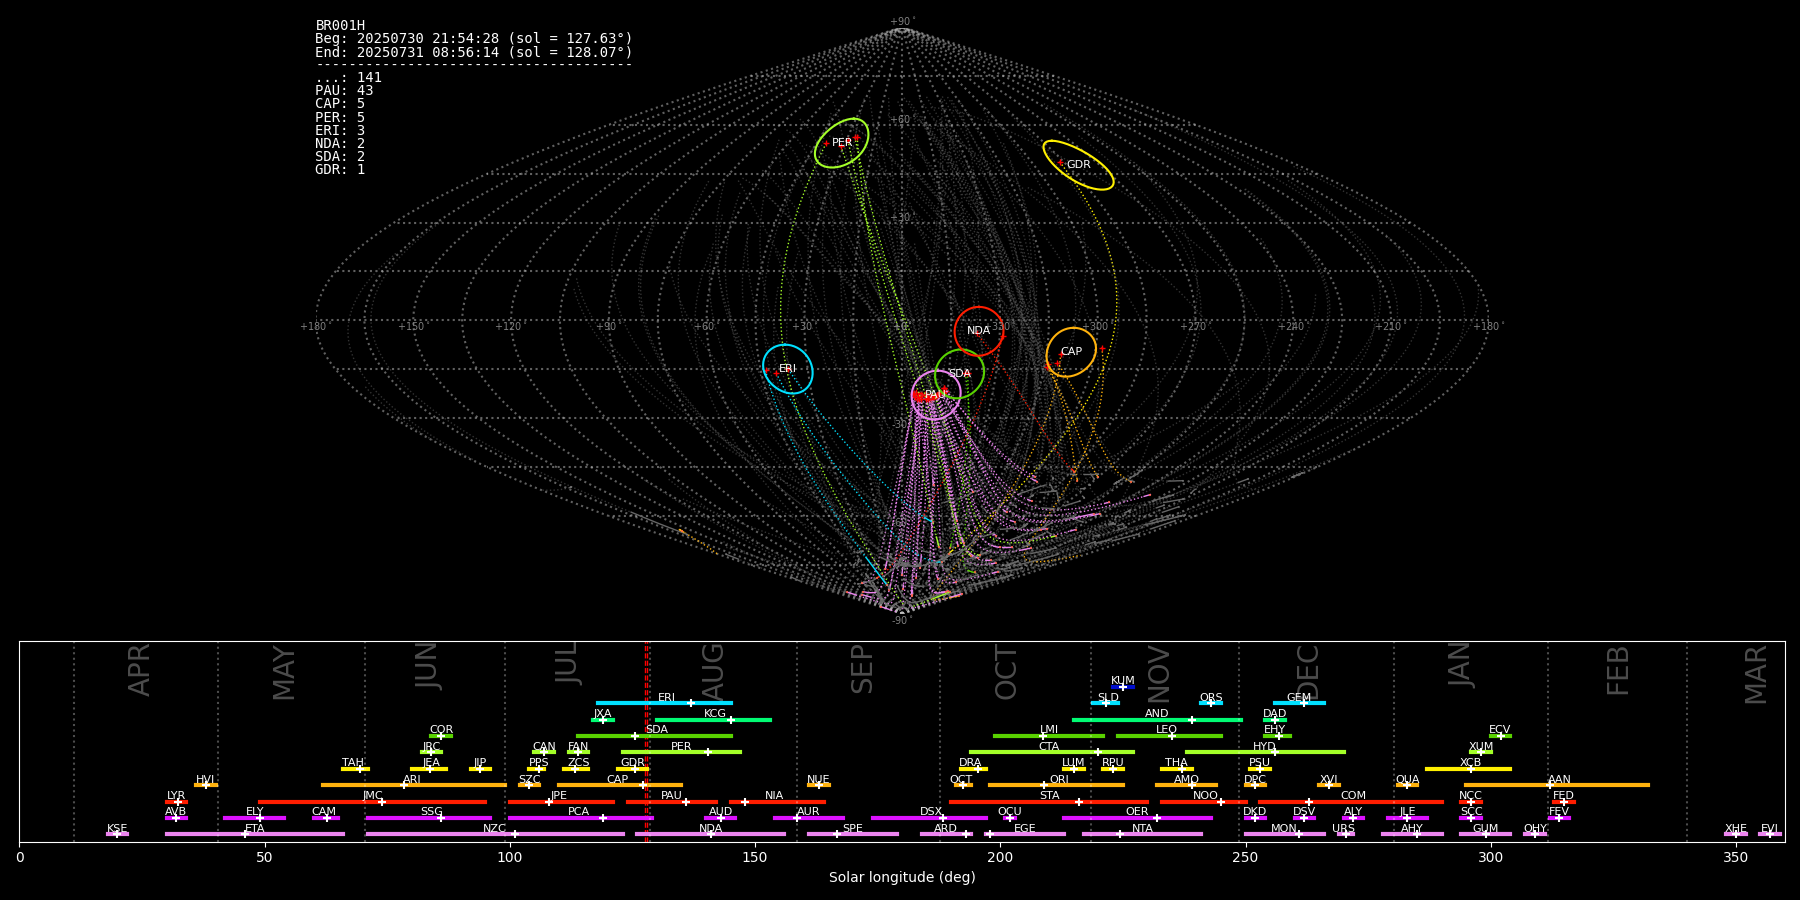The width and height of the screenshot is (1800, 900).
Task: Click the LMI shower bar in timeline
Action: pyautogui.click(x=1049, y=736)
